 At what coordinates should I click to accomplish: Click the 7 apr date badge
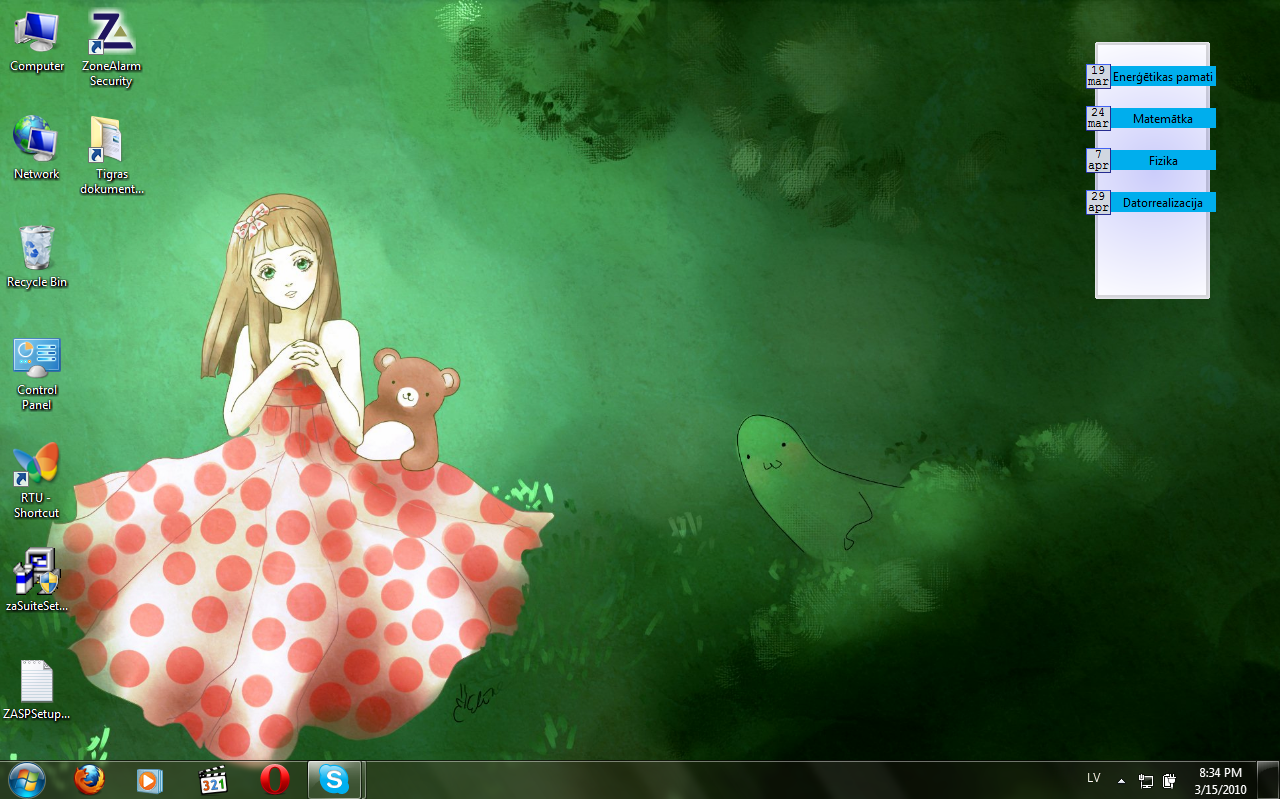(x=1098, y=160)
